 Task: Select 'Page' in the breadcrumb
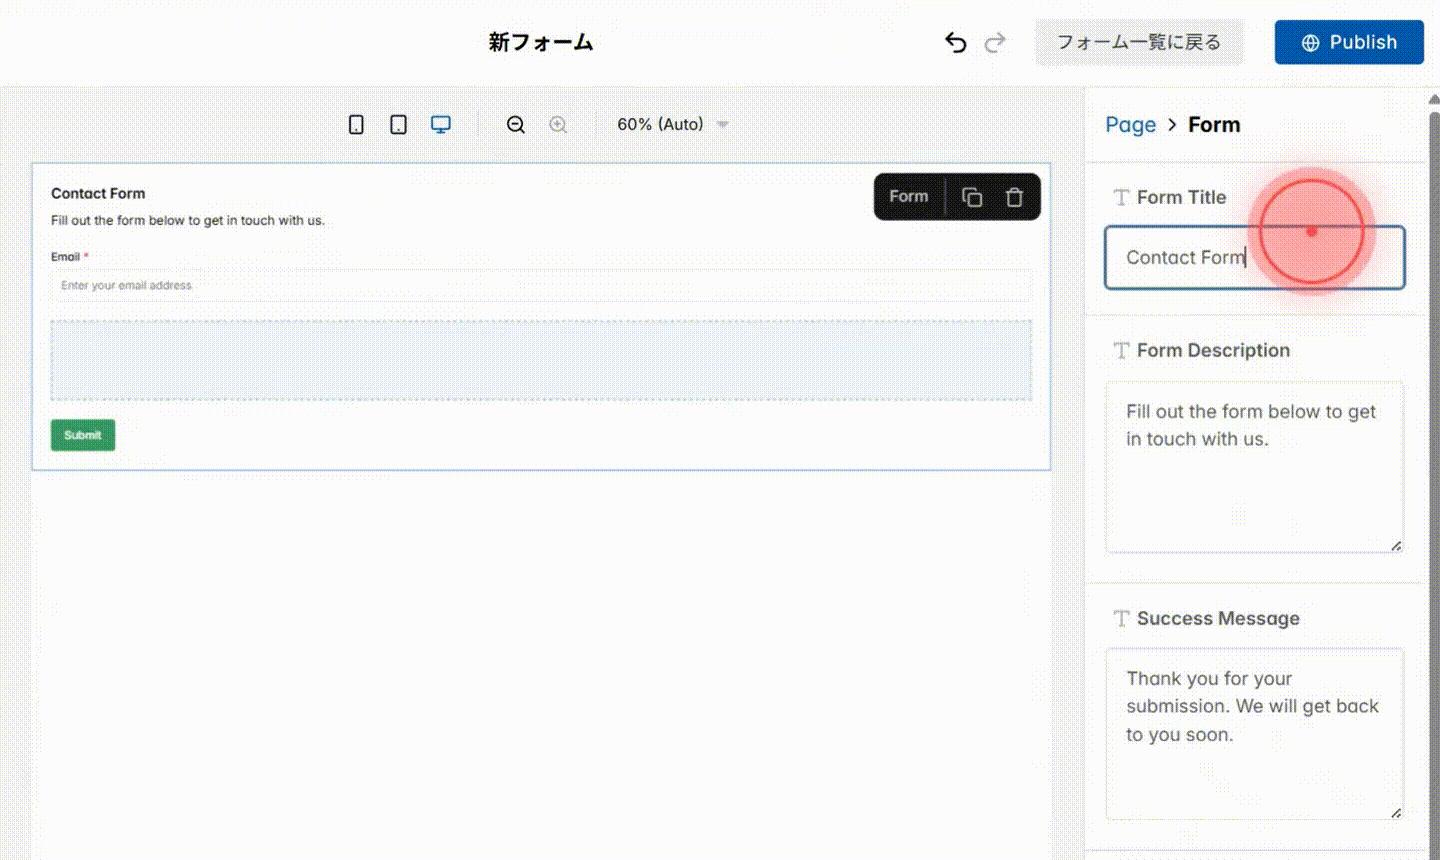pos(1130,124)
